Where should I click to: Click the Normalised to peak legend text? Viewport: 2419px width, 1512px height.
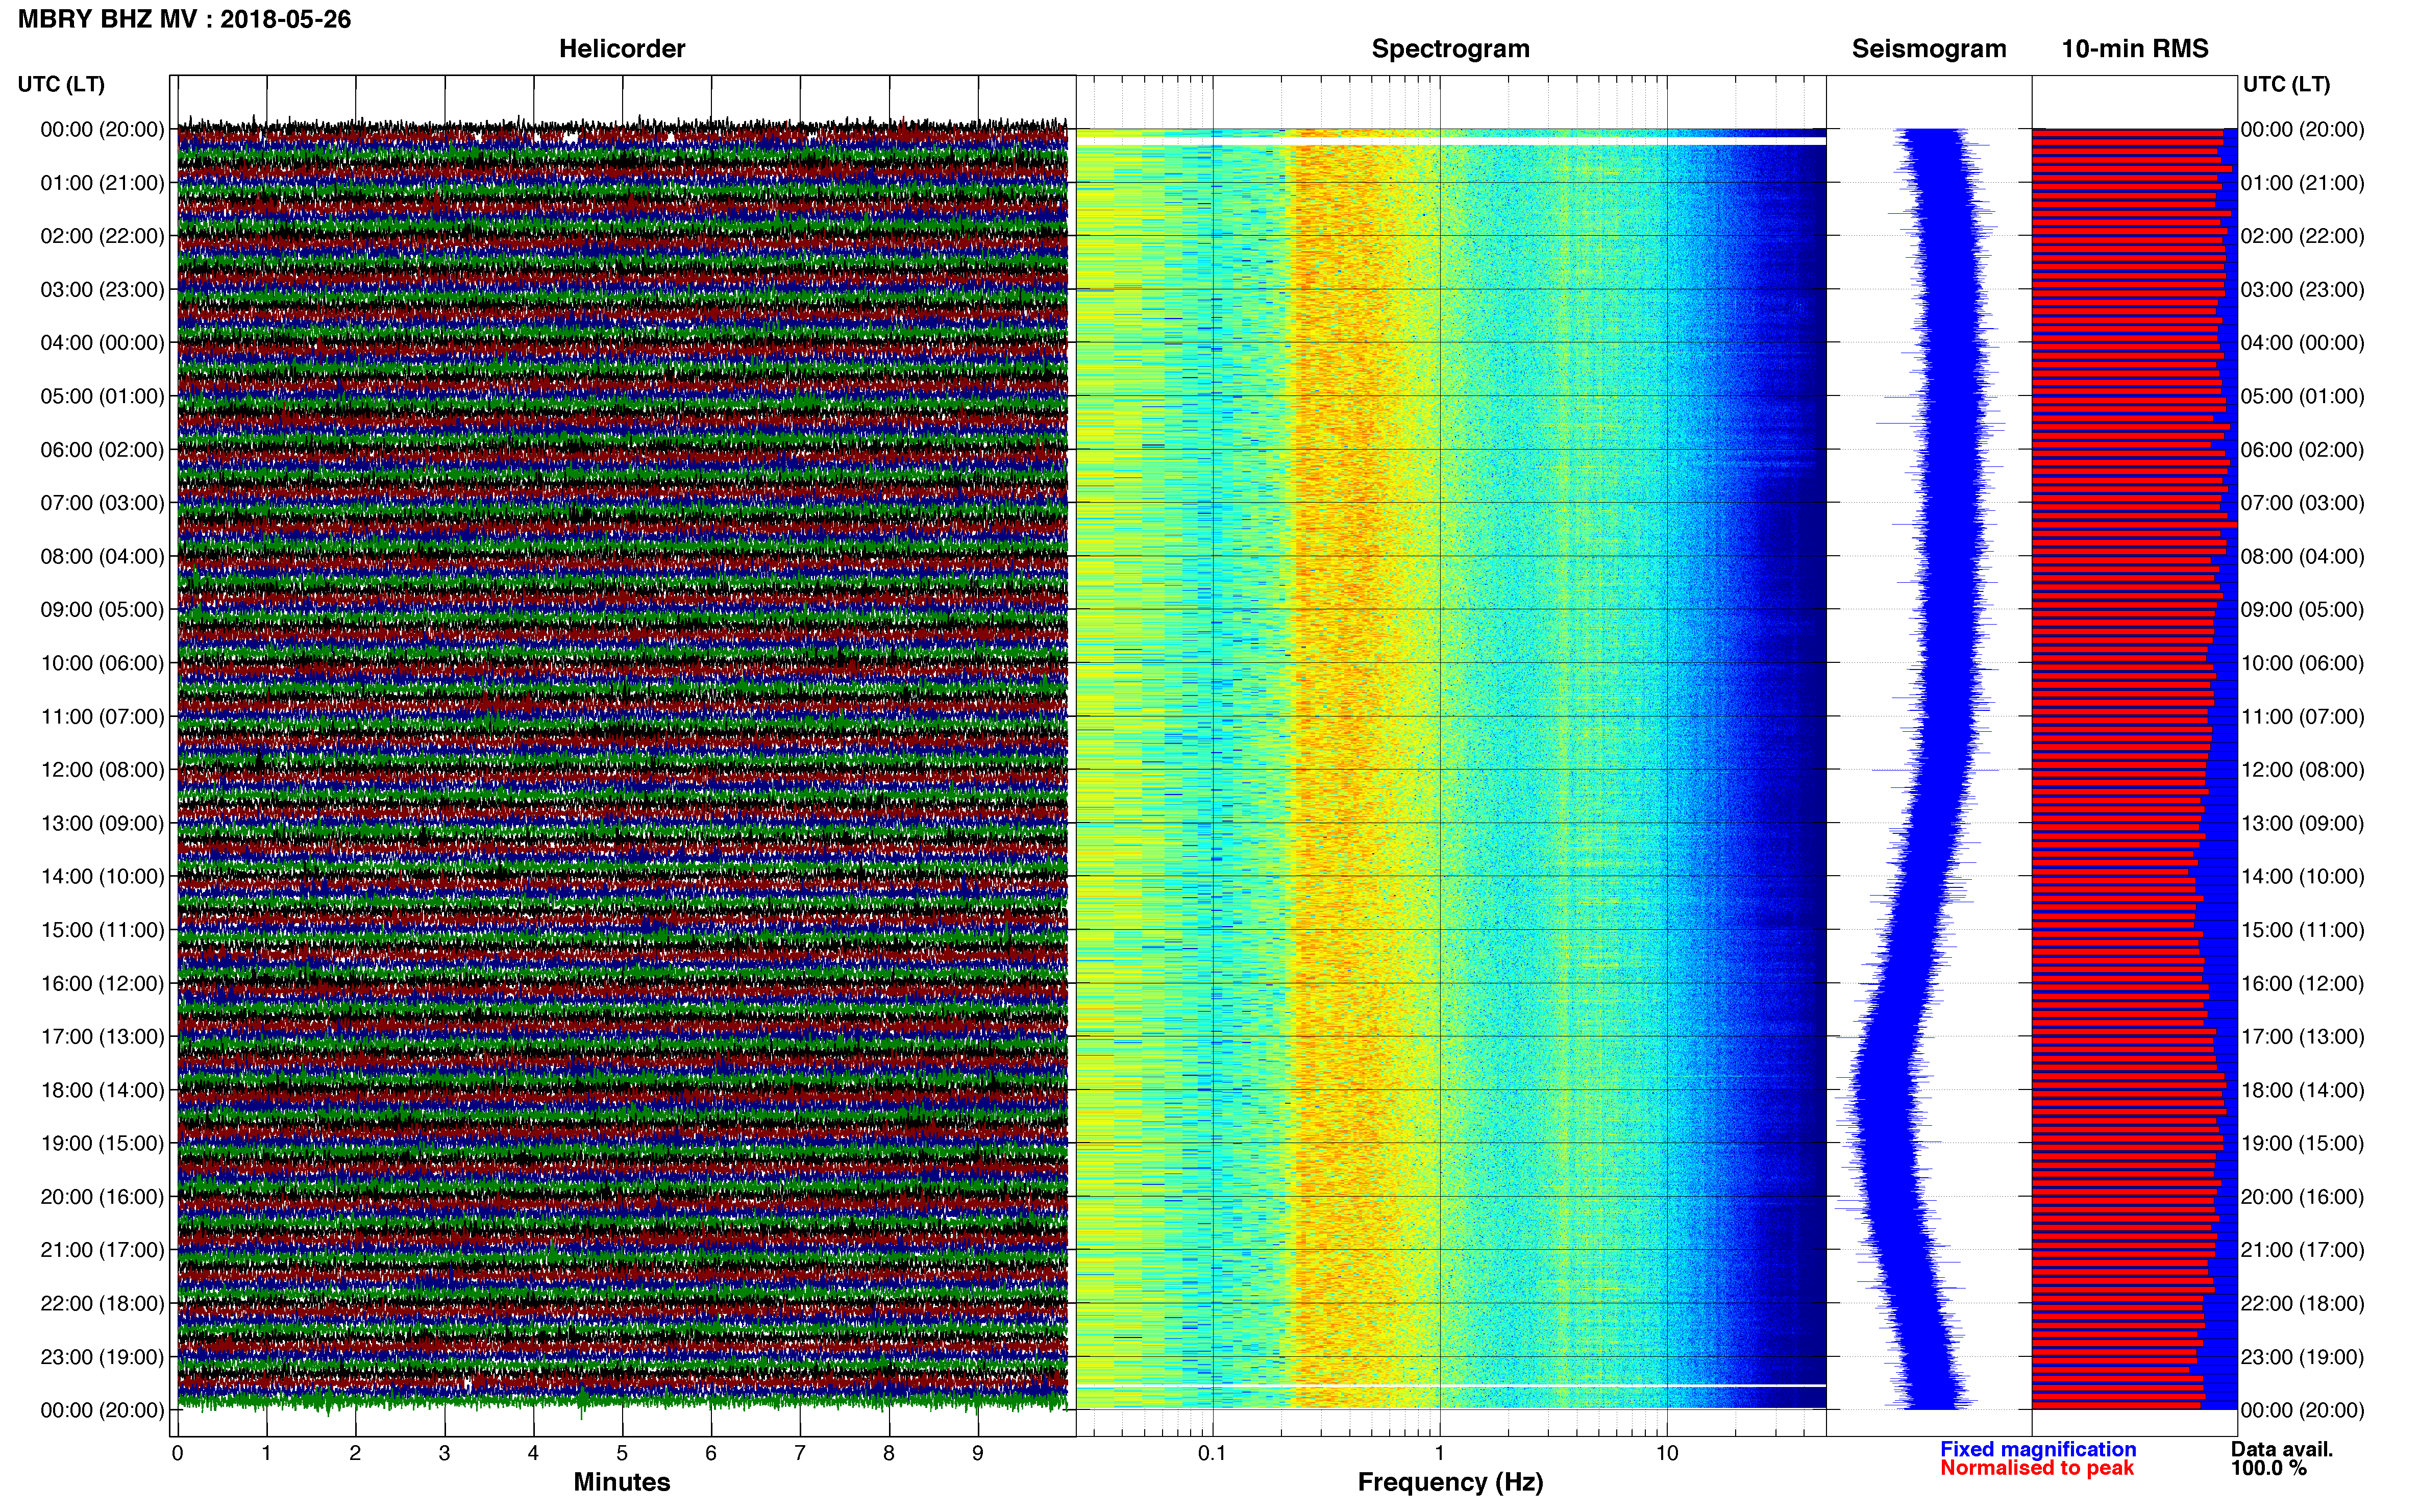pyautogui.click(x=2037, y=1468)
